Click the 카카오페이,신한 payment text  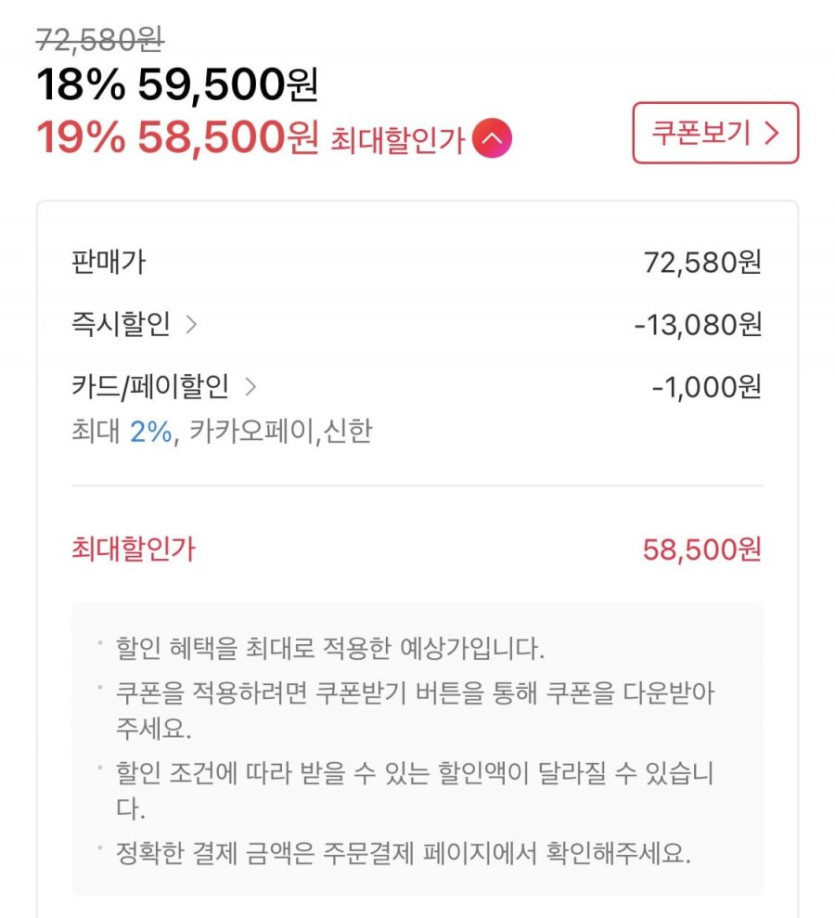point(277,433)
